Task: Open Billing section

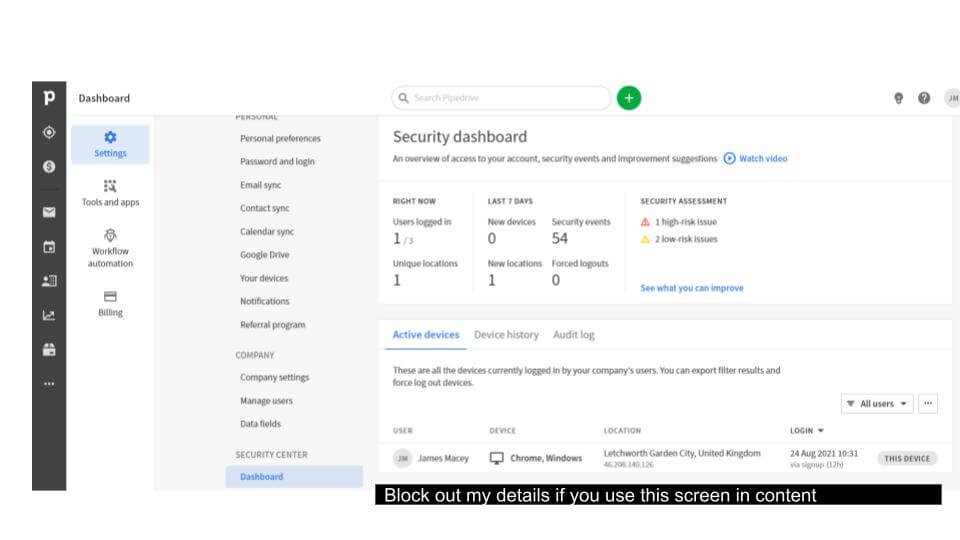Action: [x=110, y=304]
